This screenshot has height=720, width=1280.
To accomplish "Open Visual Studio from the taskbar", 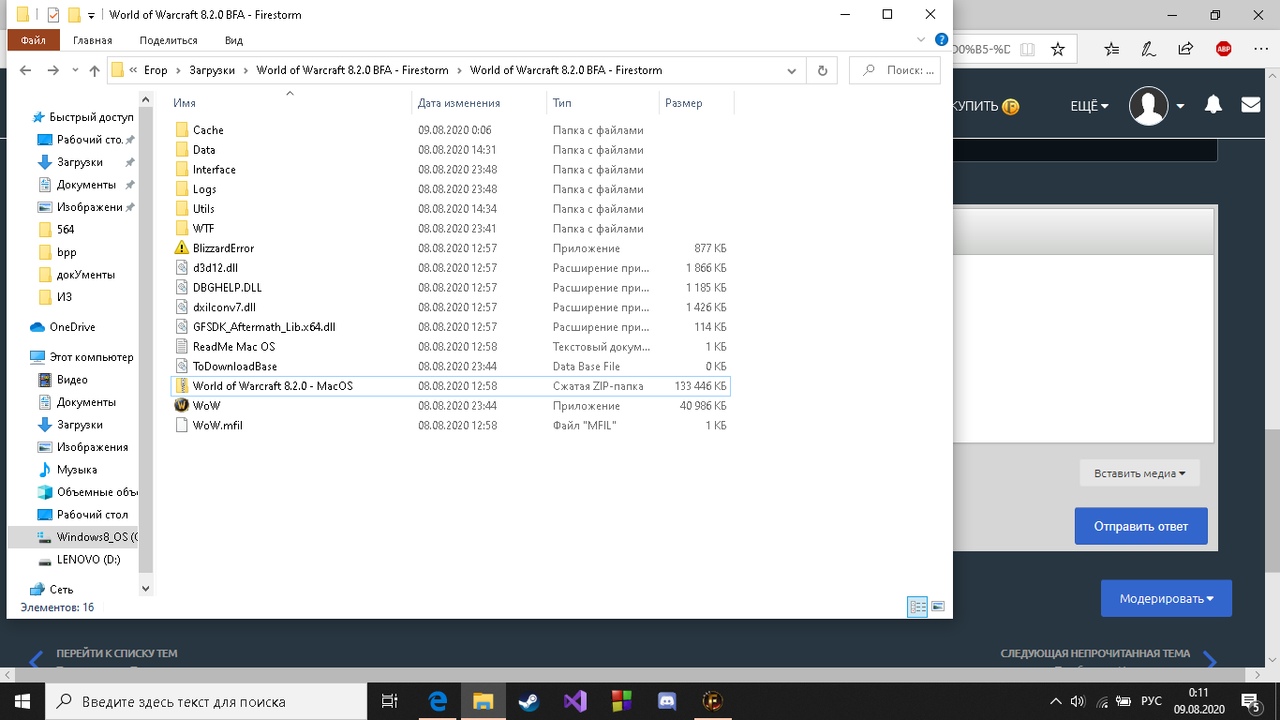I will [x=575, y=701].
